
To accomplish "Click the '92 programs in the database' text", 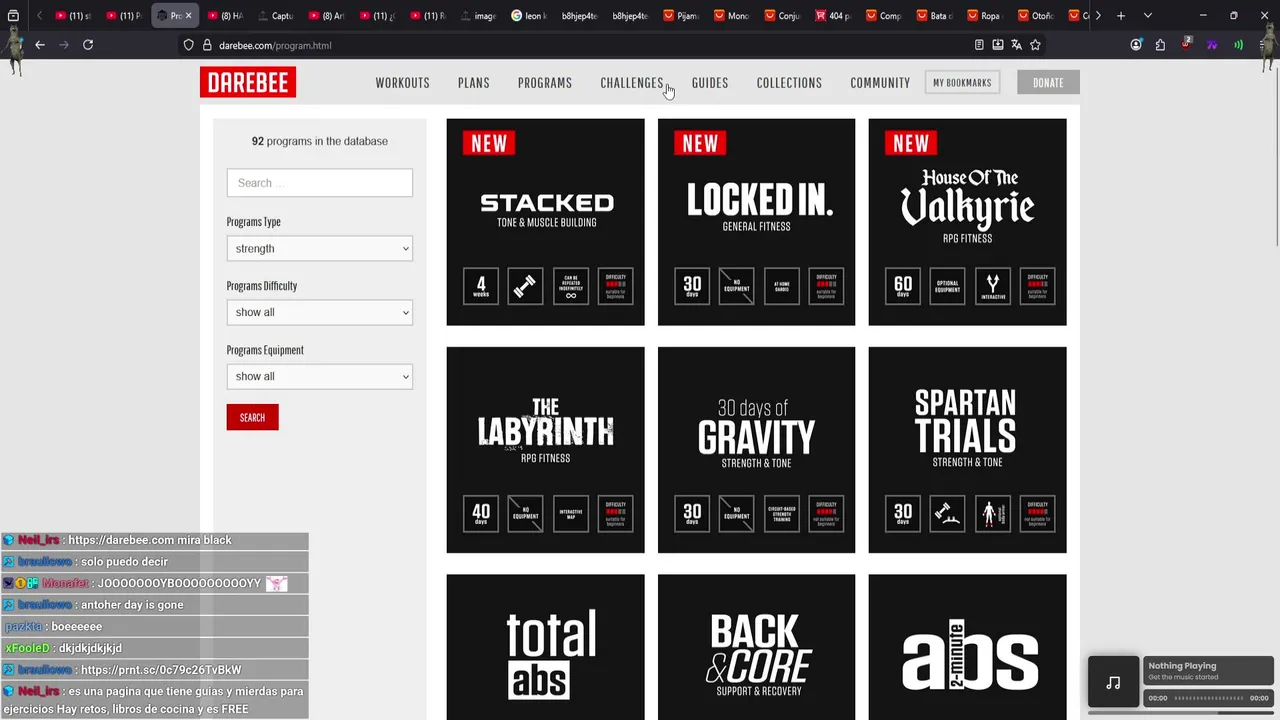I will click(320, 141).
